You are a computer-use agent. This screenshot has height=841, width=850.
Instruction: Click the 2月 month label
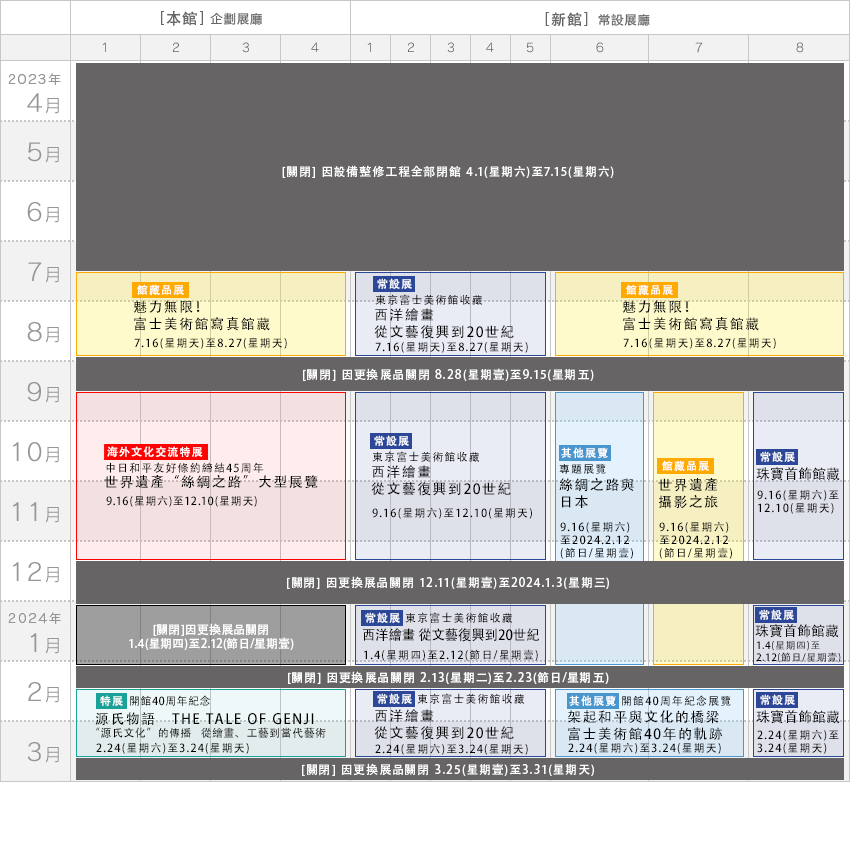click(43, 692)
